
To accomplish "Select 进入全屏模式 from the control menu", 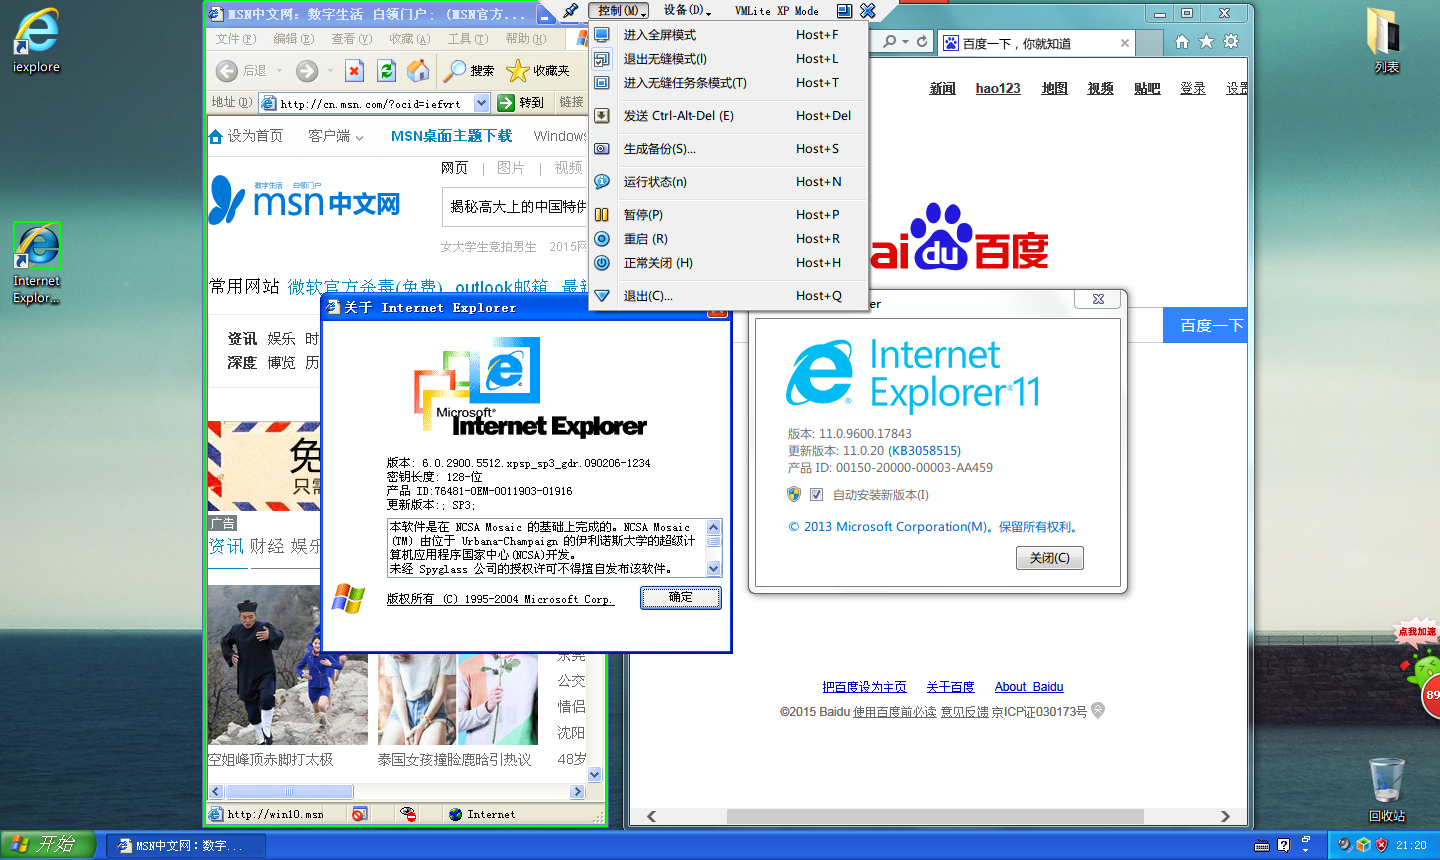I will click(x=728, y=34).
